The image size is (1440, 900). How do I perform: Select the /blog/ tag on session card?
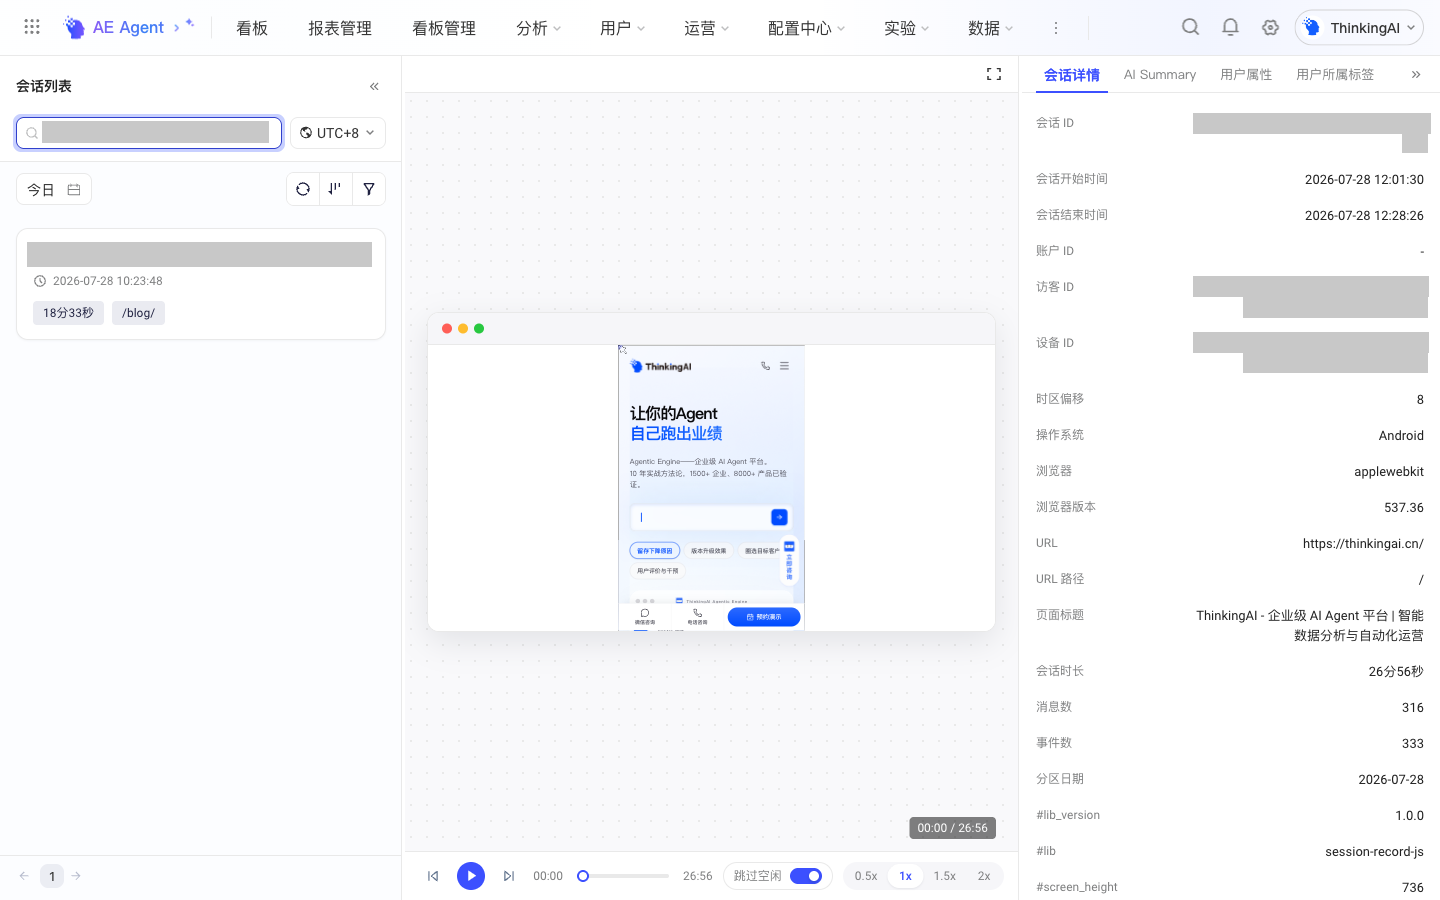pos(138,313)
